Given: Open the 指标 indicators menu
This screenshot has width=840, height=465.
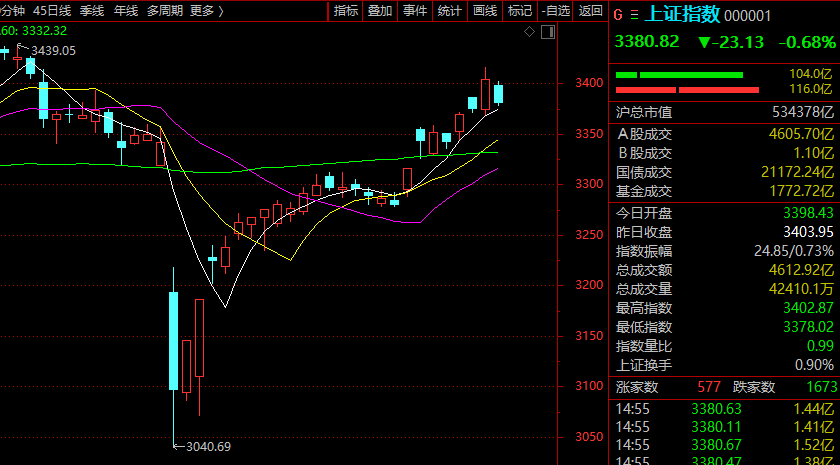Looking at the screenshot, I should [x=346, y=11].
